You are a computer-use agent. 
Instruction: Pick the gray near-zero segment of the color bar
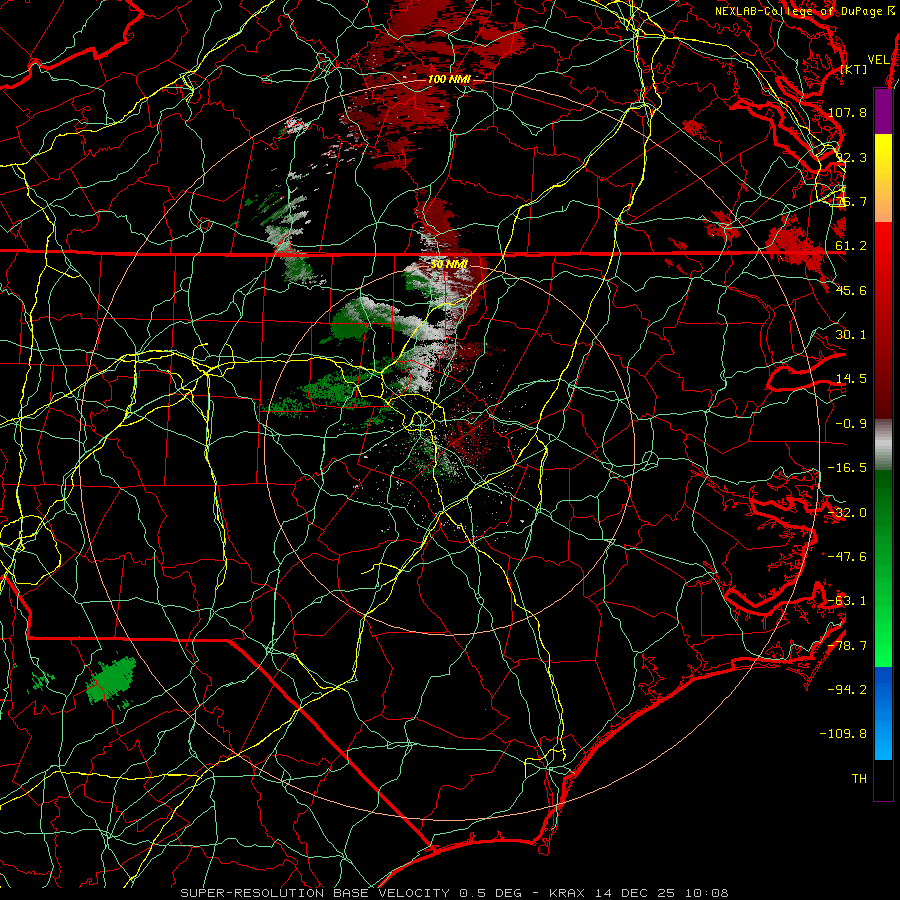[x=883, y=445]
